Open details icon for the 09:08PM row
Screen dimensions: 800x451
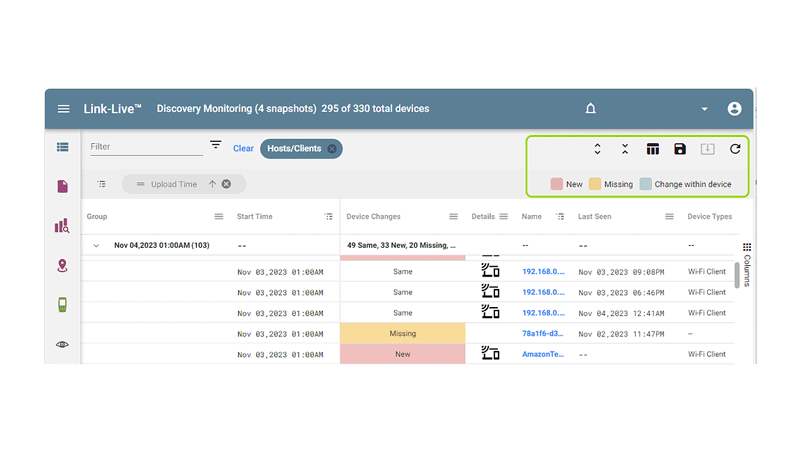pyautogui.click(x=490, y=270)
